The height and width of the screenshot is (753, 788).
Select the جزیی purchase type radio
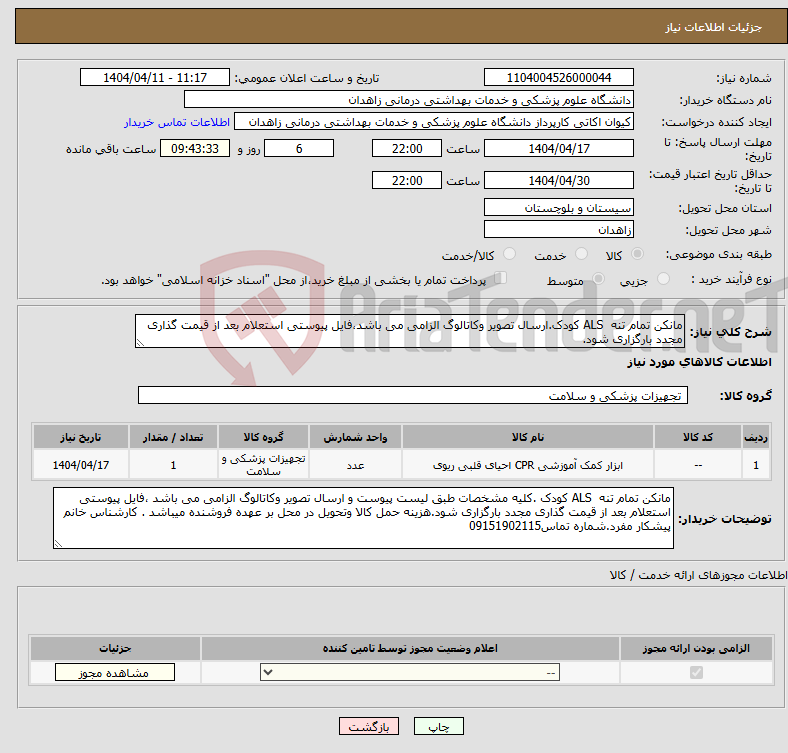(x=663, y=278)
